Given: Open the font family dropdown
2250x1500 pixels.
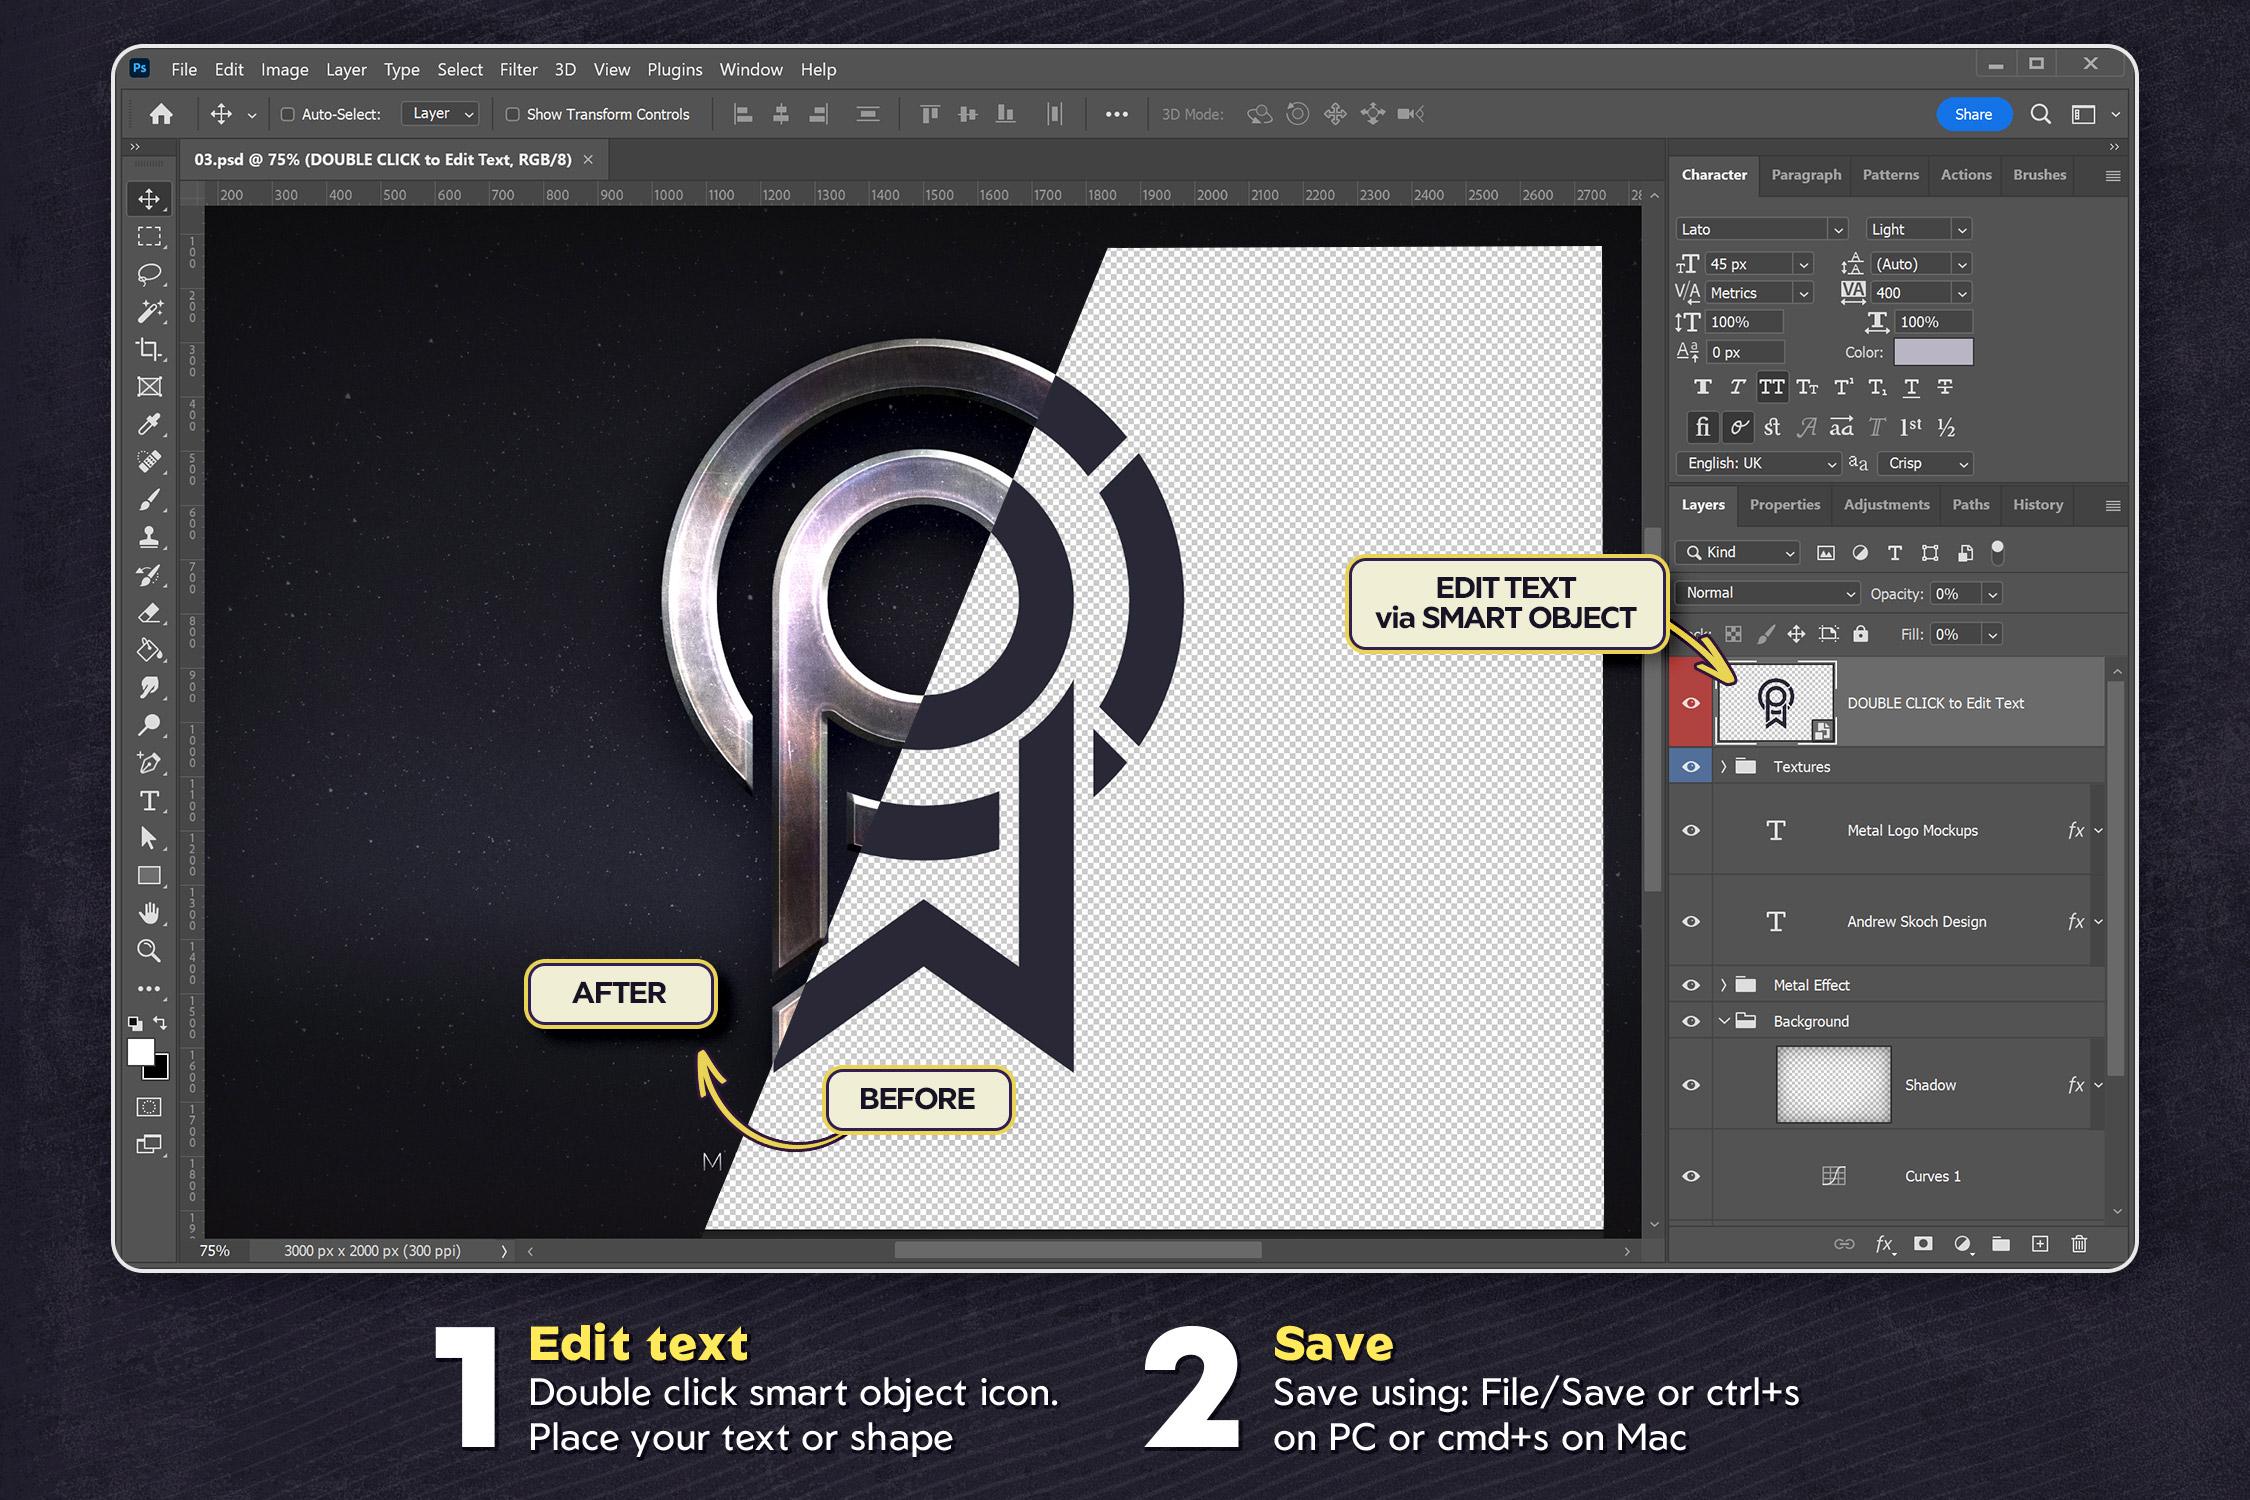Looking at the screenshot, I should point(1838,229).
